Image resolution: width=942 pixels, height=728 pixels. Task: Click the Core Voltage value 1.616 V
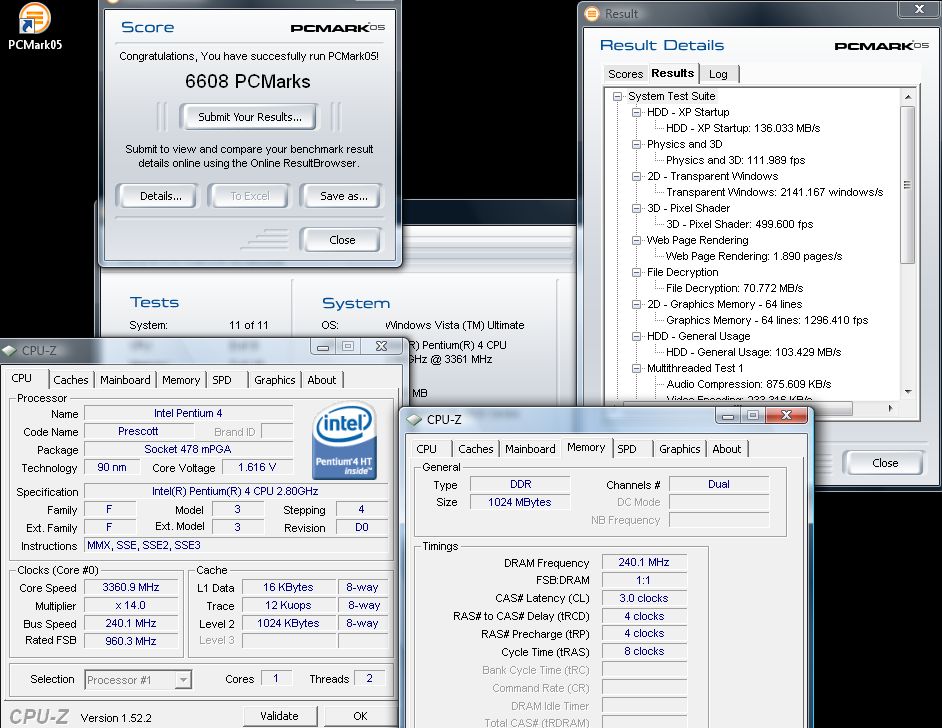click(257, 467)
